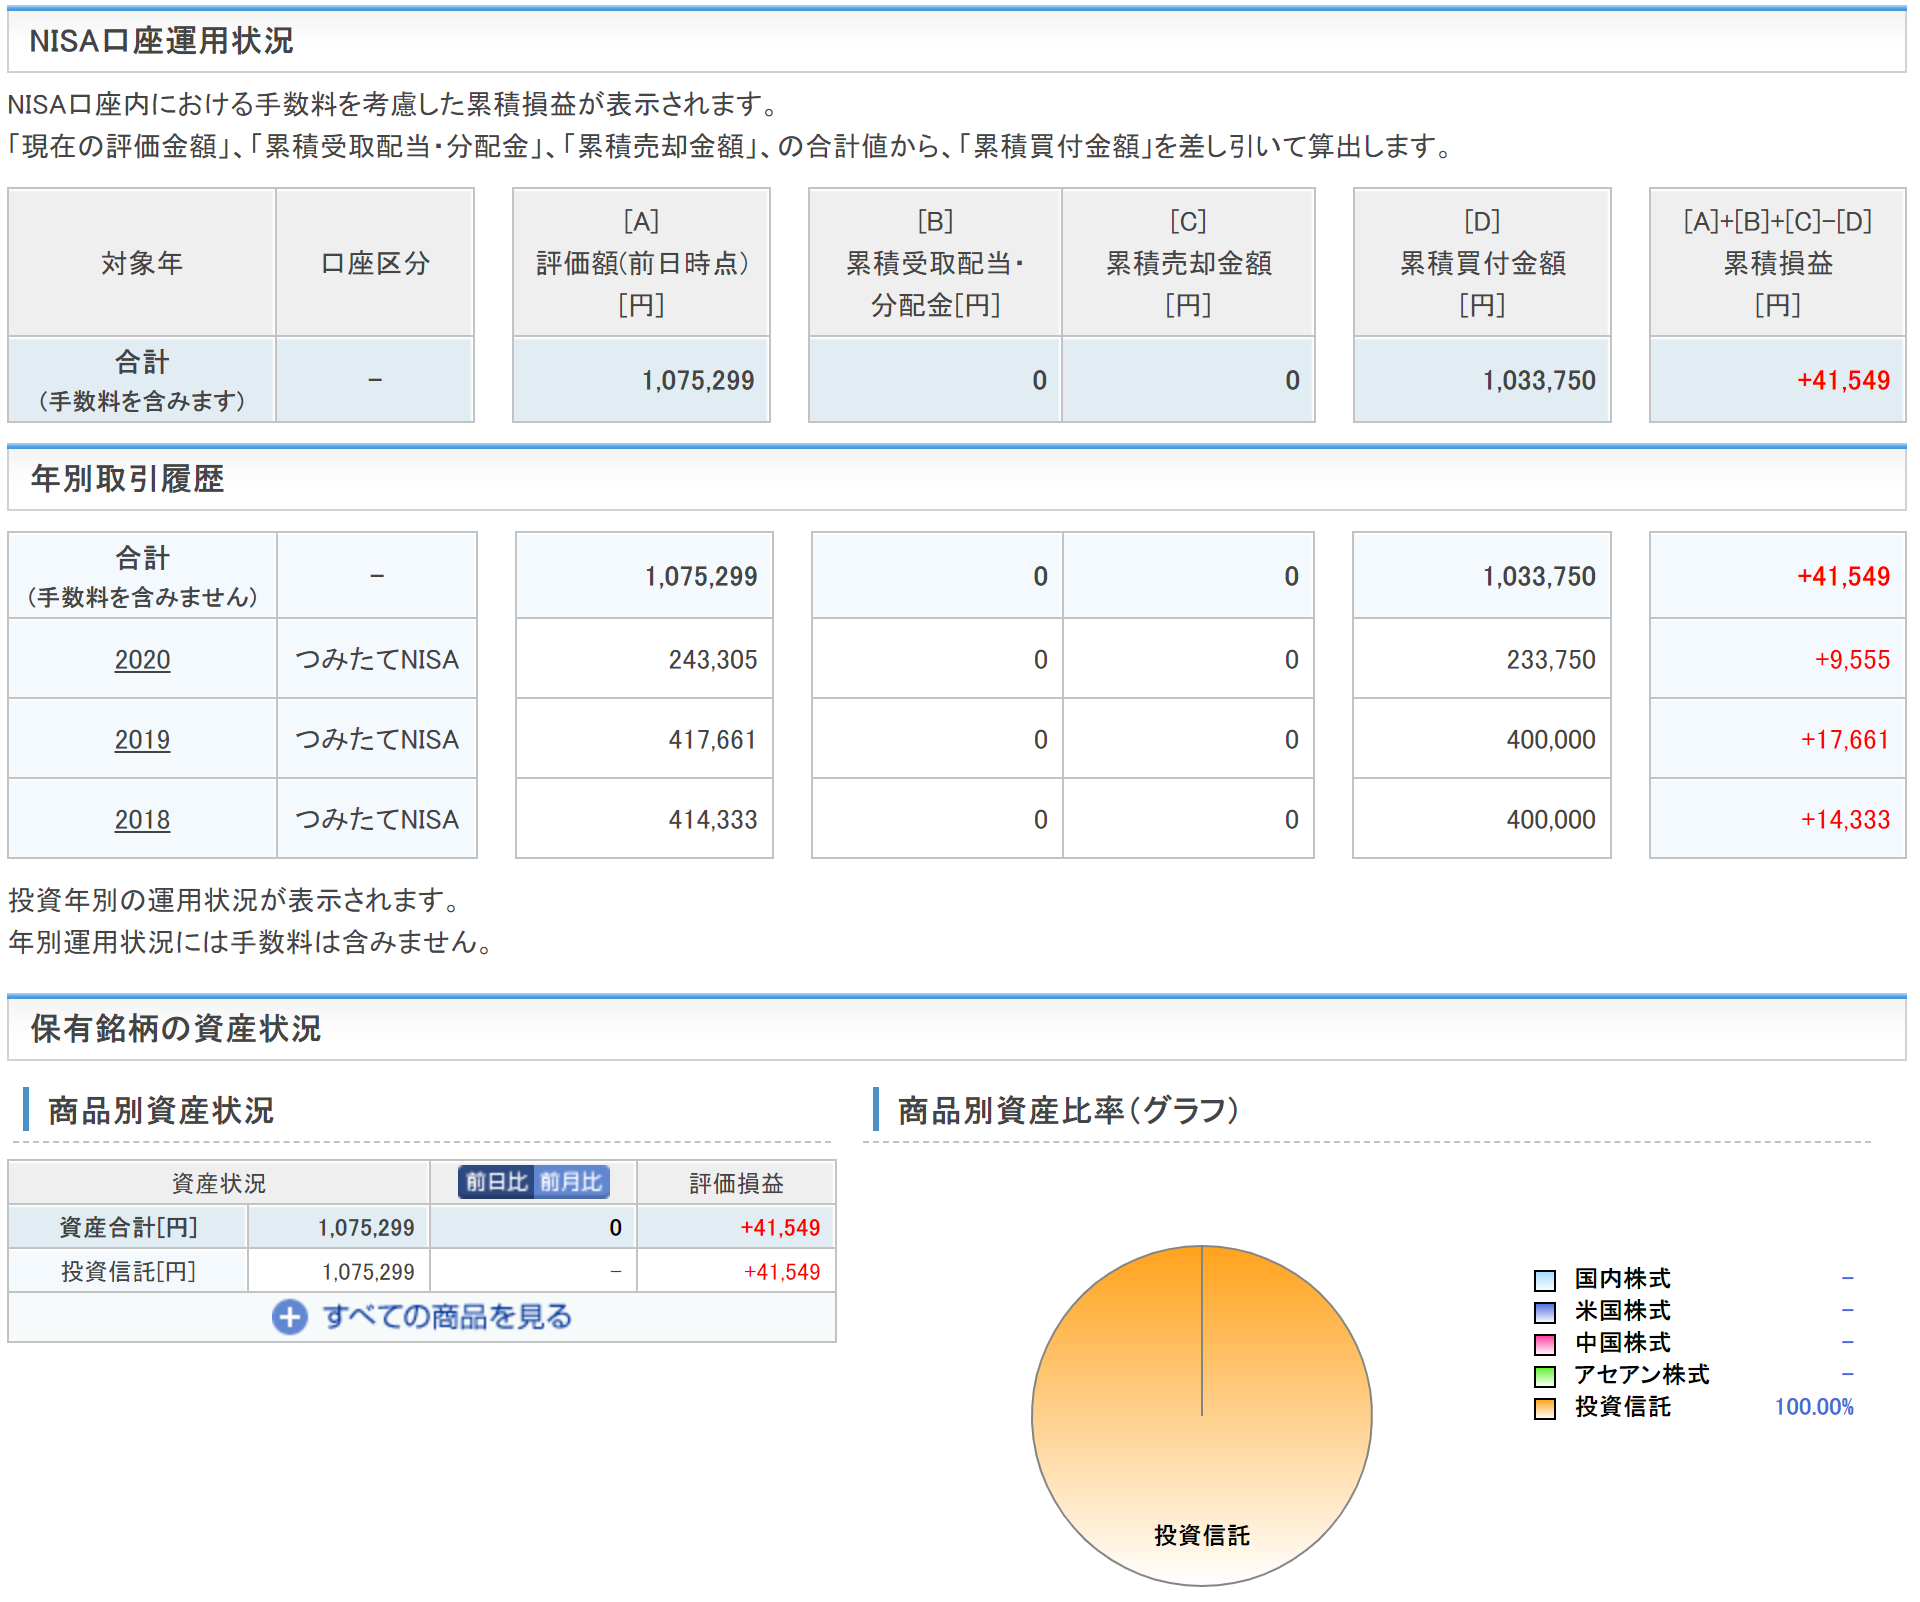Click 中国株式 pink legend swatch

[x=1545, y=1344]
